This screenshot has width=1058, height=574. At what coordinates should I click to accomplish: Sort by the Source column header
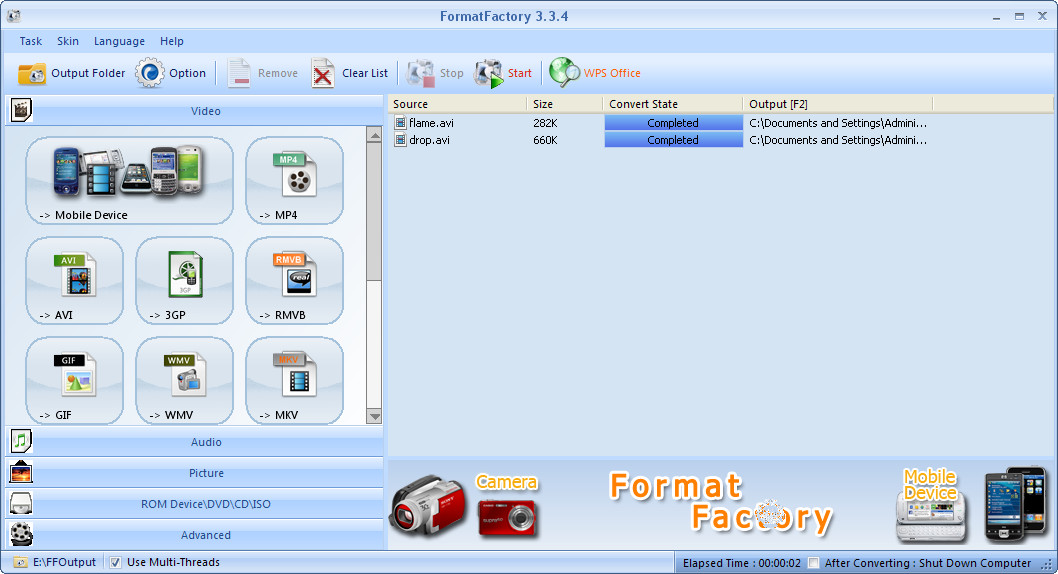[x=457, y=104]
